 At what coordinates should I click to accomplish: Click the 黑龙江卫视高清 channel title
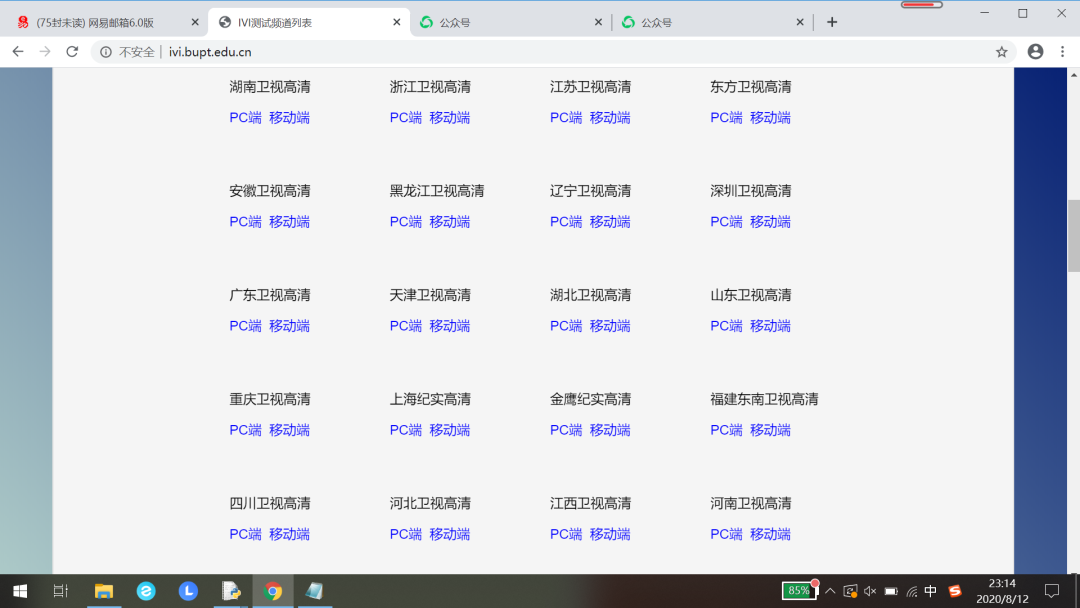click(437, 191)
